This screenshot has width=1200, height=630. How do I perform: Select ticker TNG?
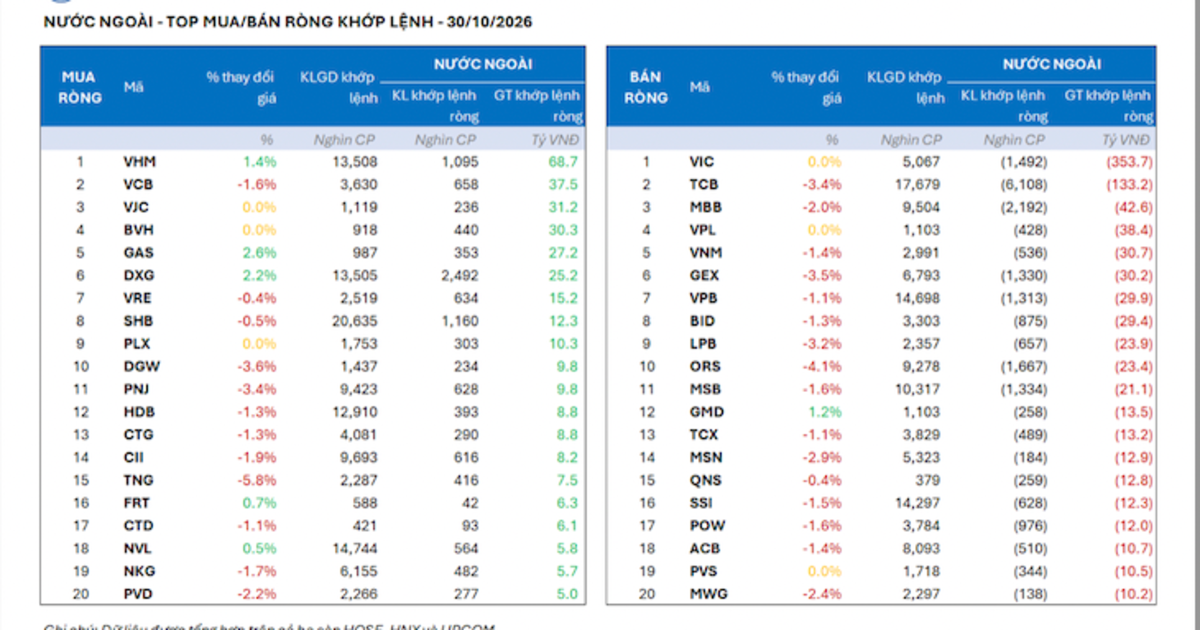click(x=139, y=479)
